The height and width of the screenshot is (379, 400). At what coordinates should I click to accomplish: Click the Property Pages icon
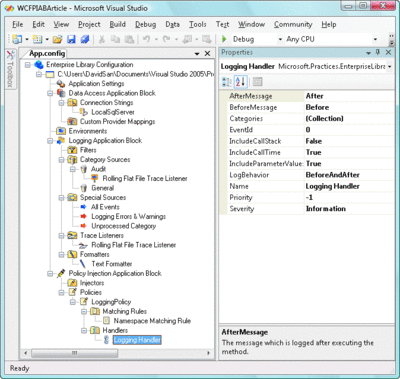click(x=257, y=81)
